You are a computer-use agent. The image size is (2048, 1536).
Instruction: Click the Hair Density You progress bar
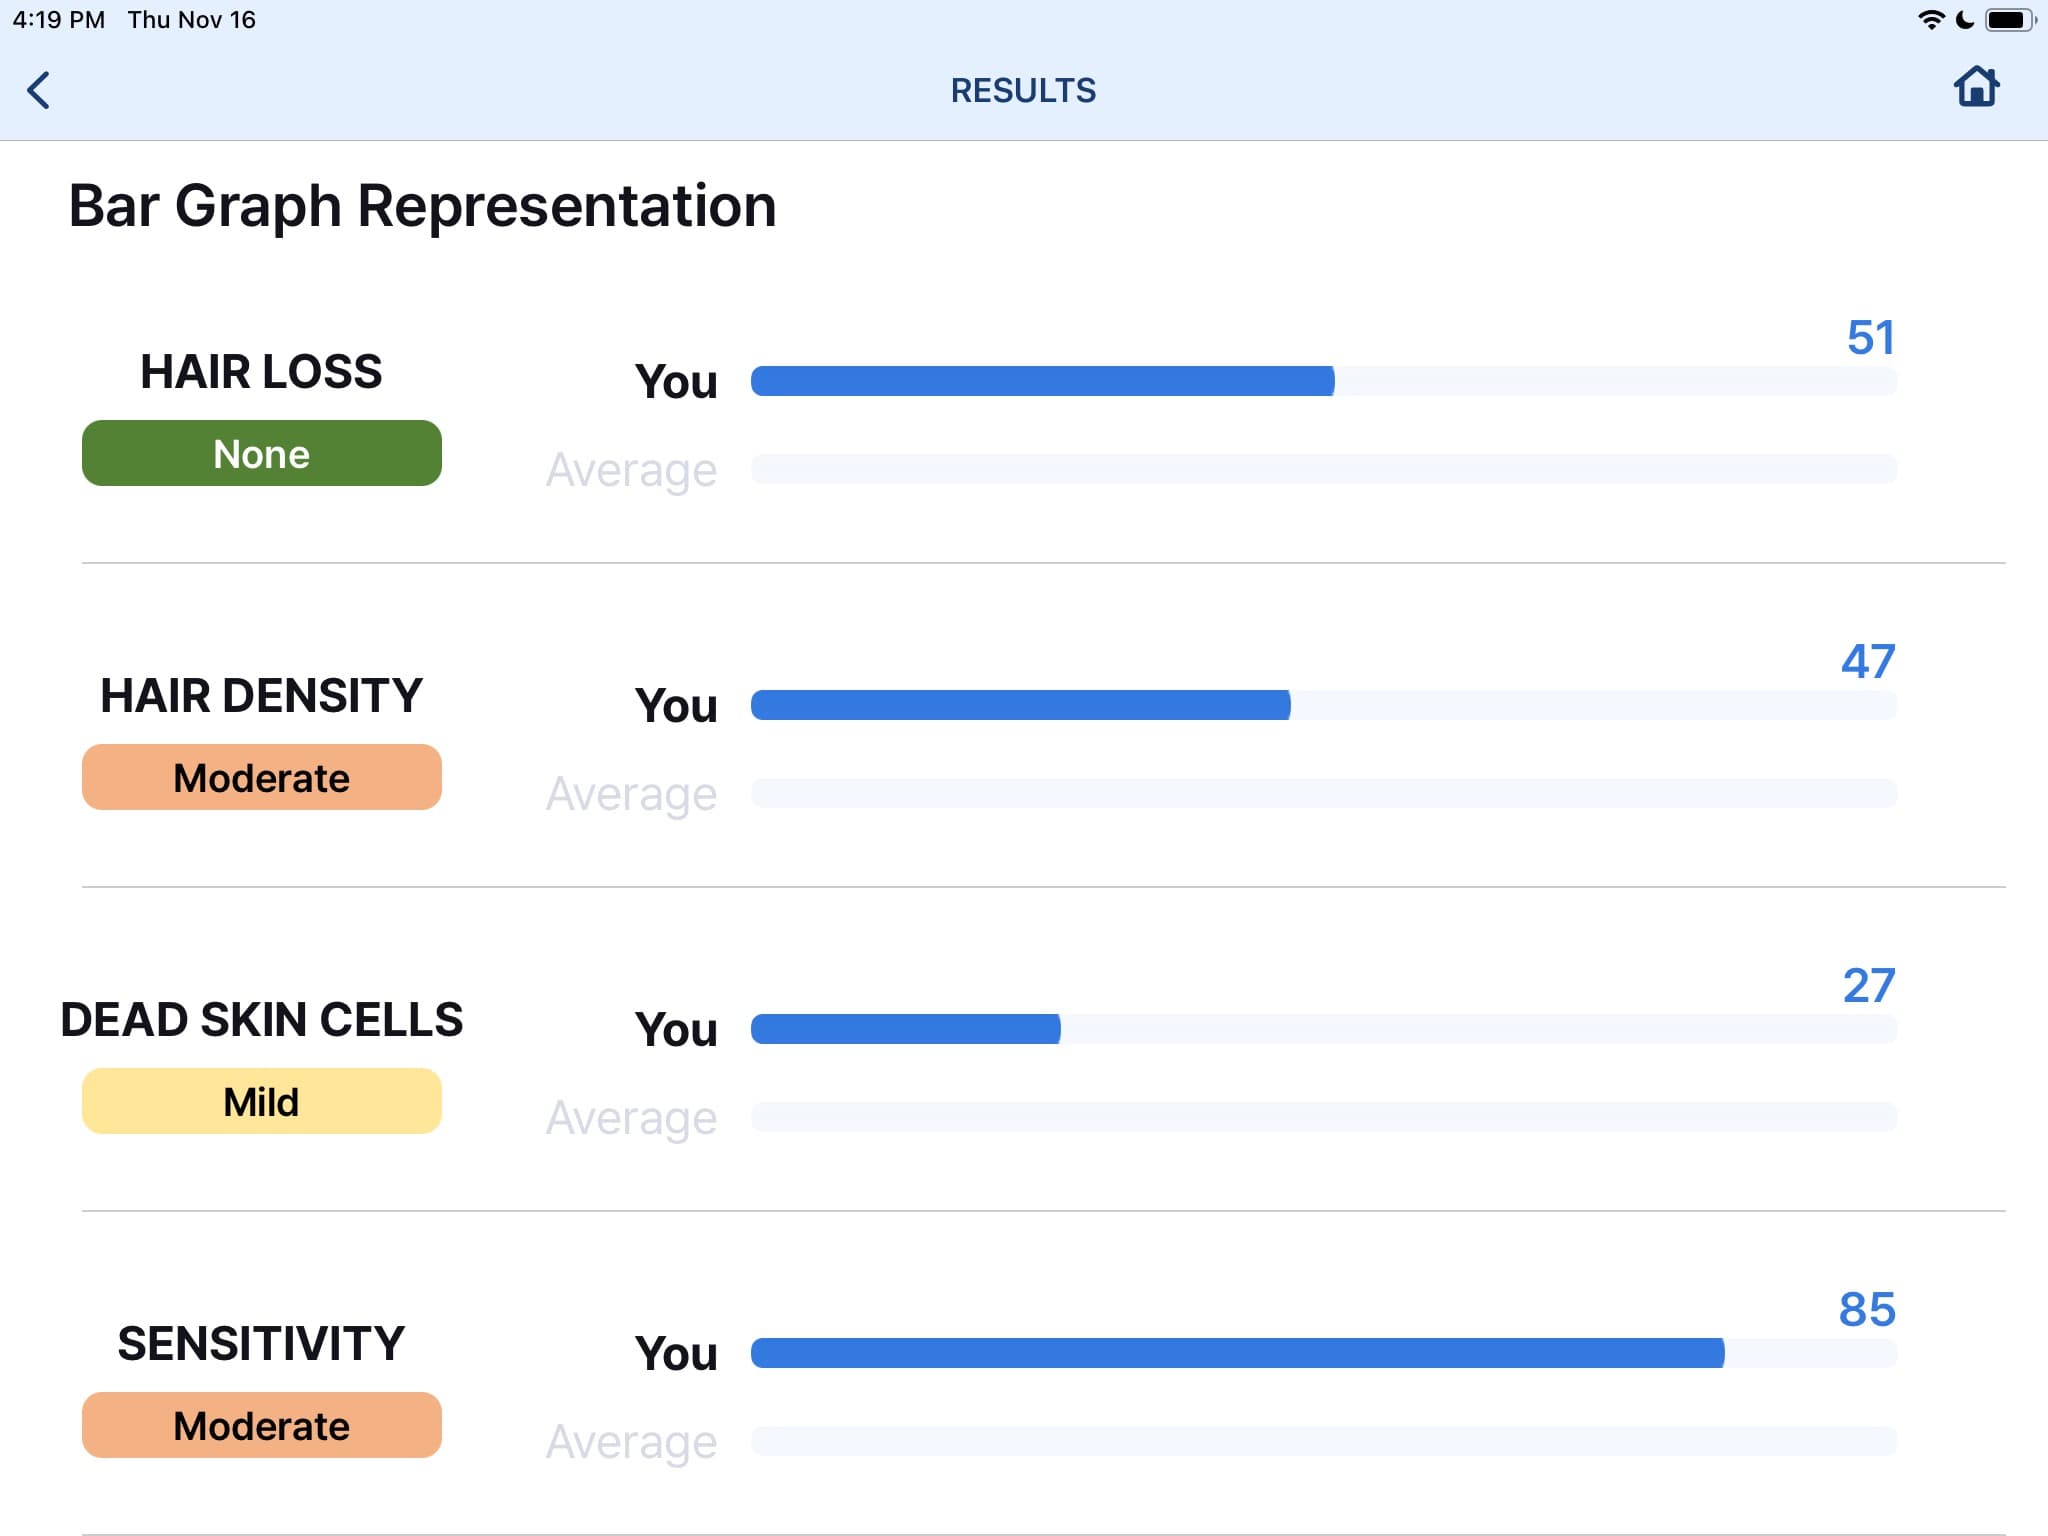(1323, 705)
